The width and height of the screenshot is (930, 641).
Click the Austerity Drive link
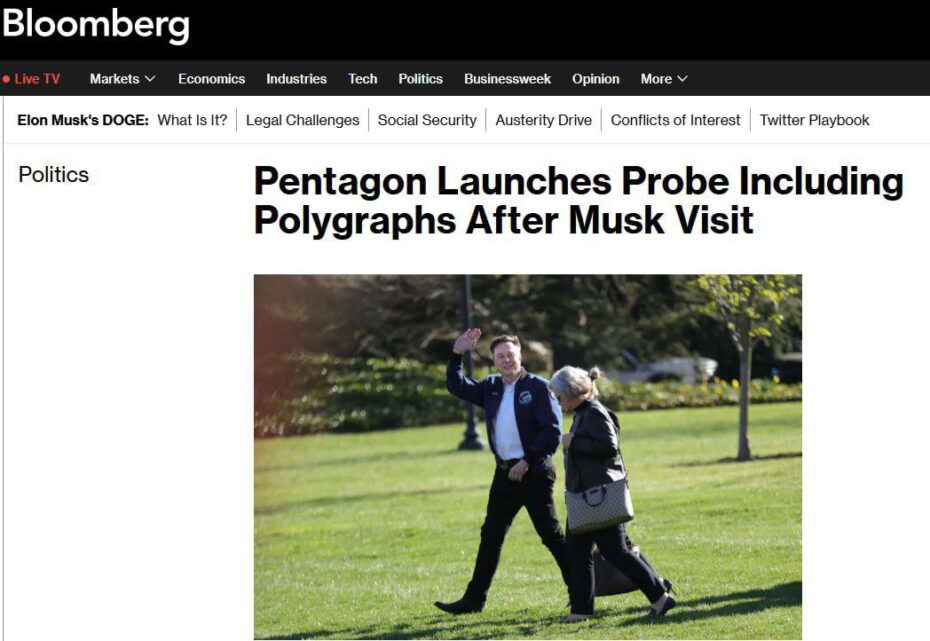tap(543, 120)
